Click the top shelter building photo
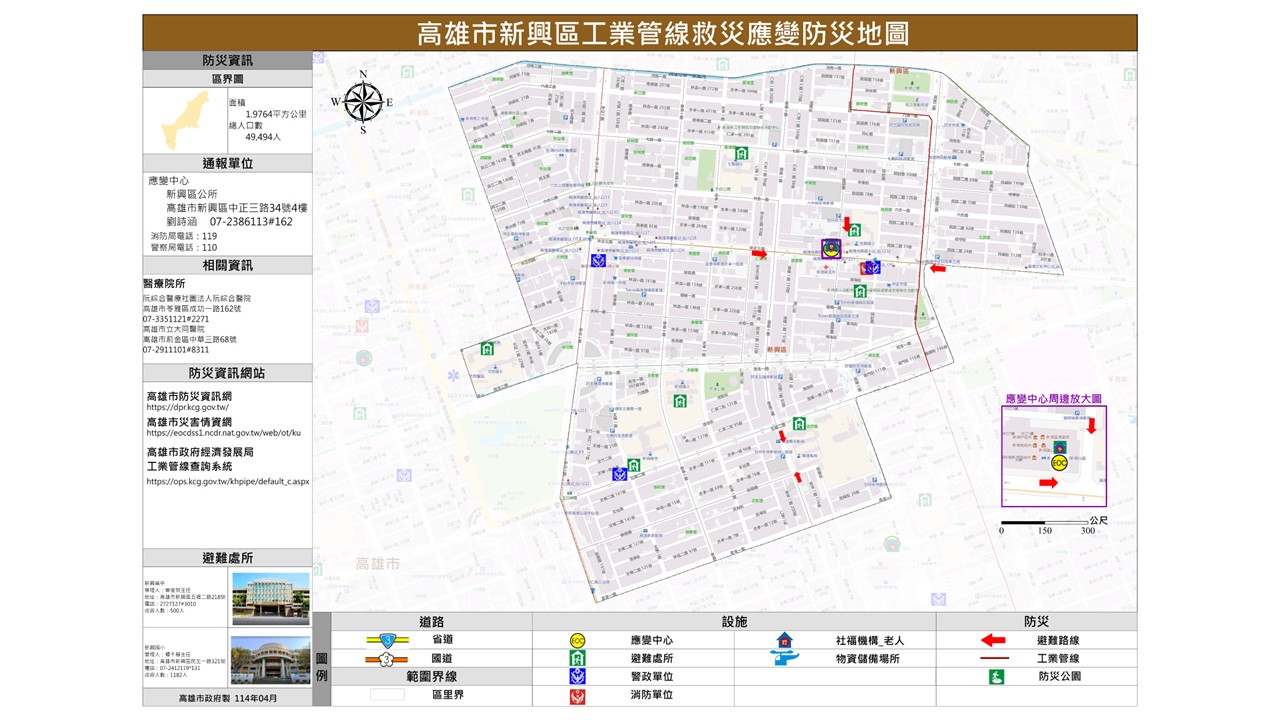This screenshot has height=720, width=1280. tap(270, 598)
